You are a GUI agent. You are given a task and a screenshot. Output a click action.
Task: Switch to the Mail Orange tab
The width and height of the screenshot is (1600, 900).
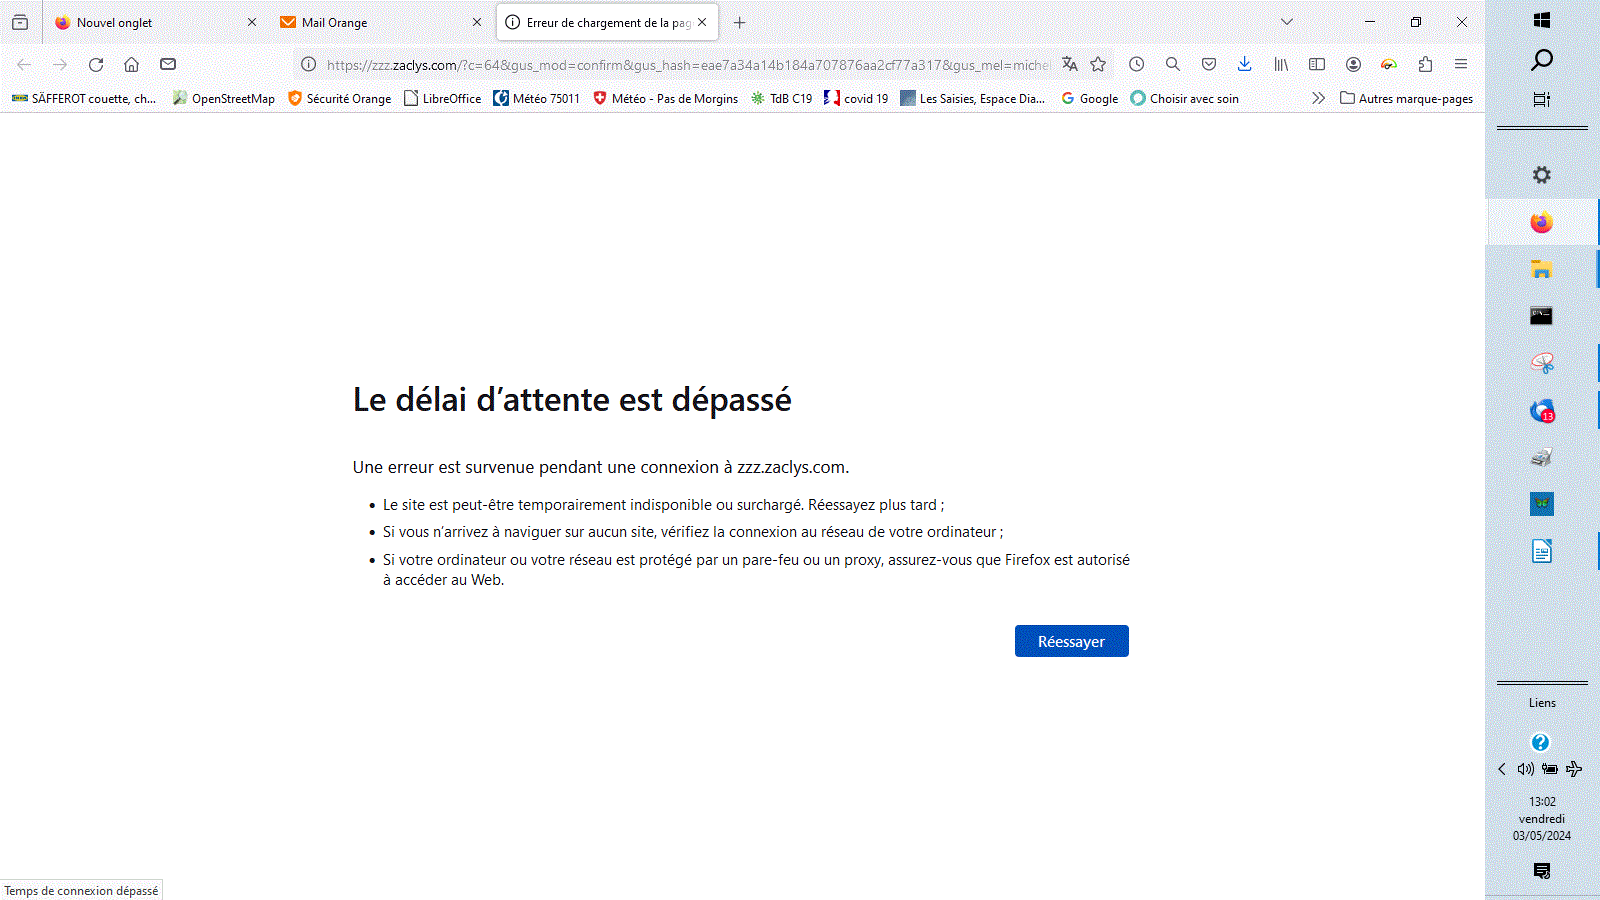[x=370, y=22]
